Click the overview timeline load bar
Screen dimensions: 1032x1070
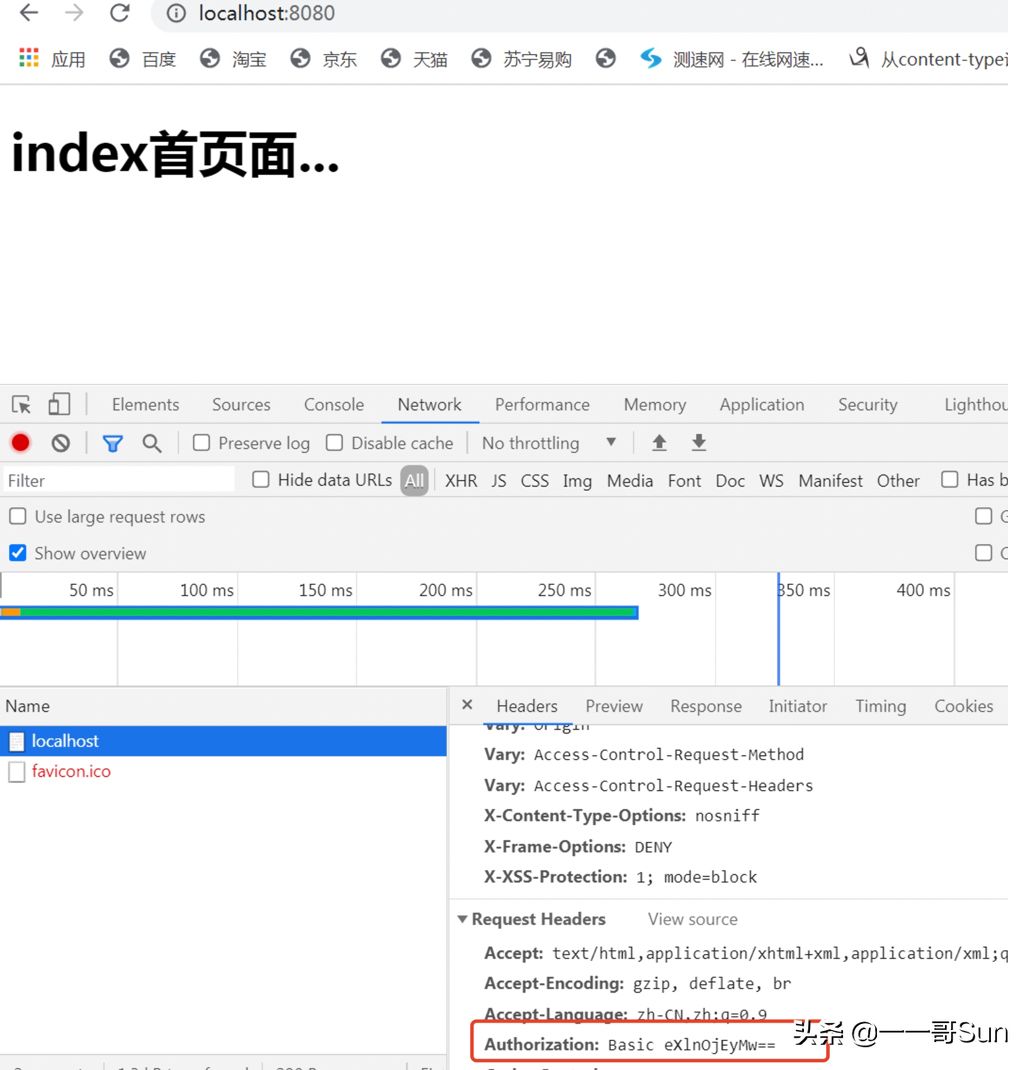point(319,612)
